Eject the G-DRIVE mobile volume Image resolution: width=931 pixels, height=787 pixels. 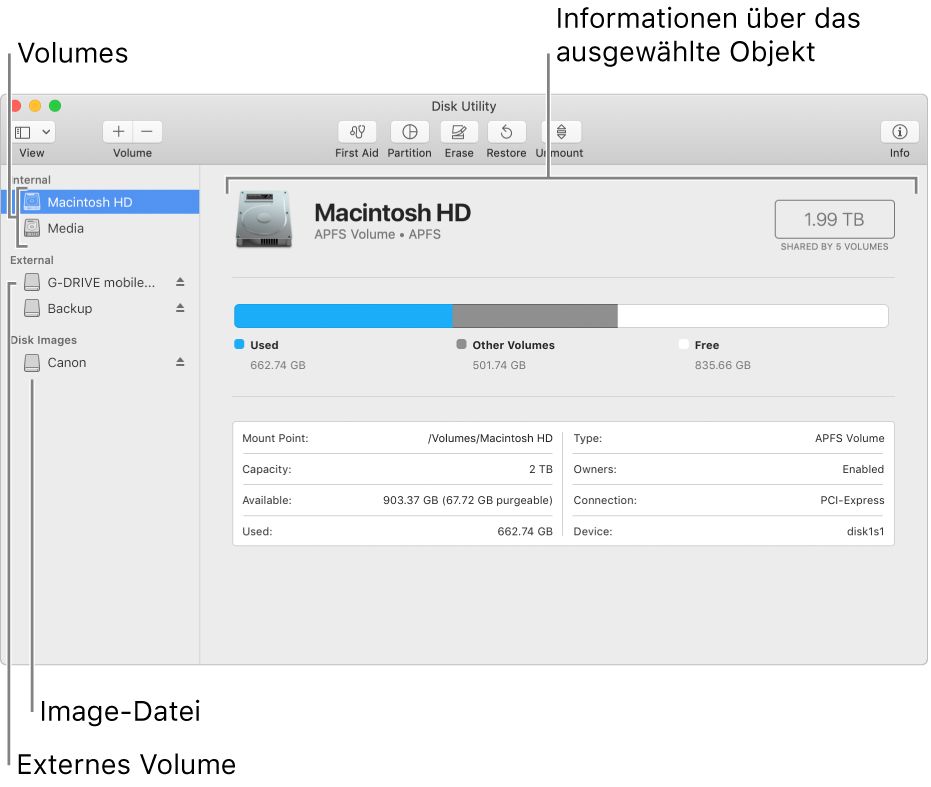coord(180,283)
